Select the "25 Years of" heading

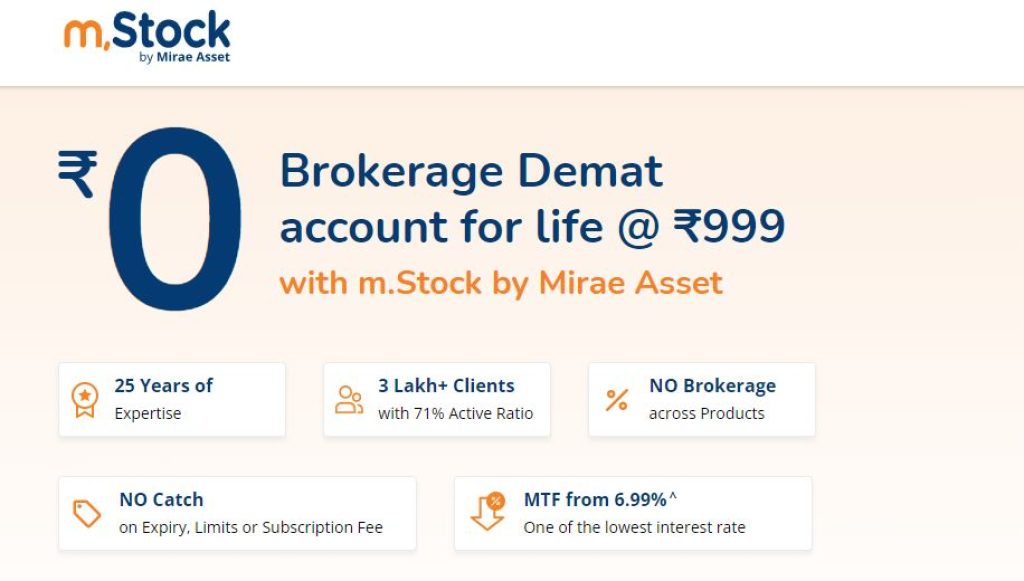pos(163,386)
